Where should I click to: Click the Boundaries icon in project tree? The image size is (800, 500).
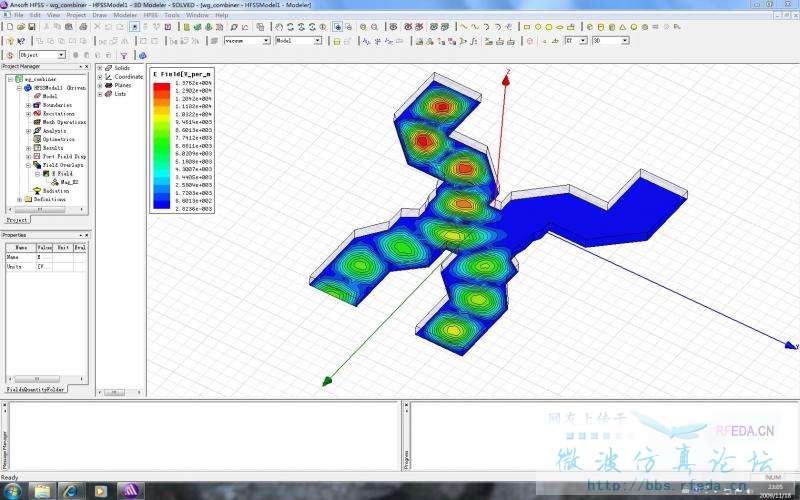(x=37, y=105)
